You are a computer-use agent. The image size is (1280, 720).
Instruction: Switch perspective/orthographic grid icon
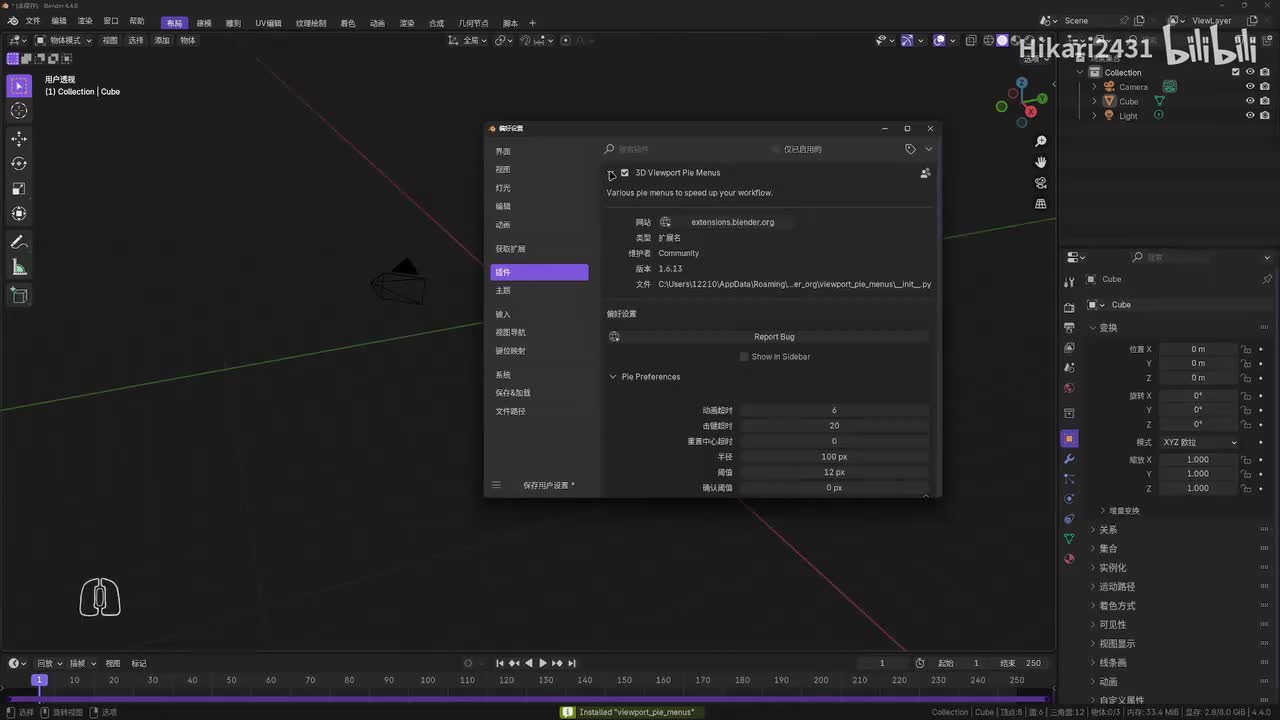(x=1041, y=204)
